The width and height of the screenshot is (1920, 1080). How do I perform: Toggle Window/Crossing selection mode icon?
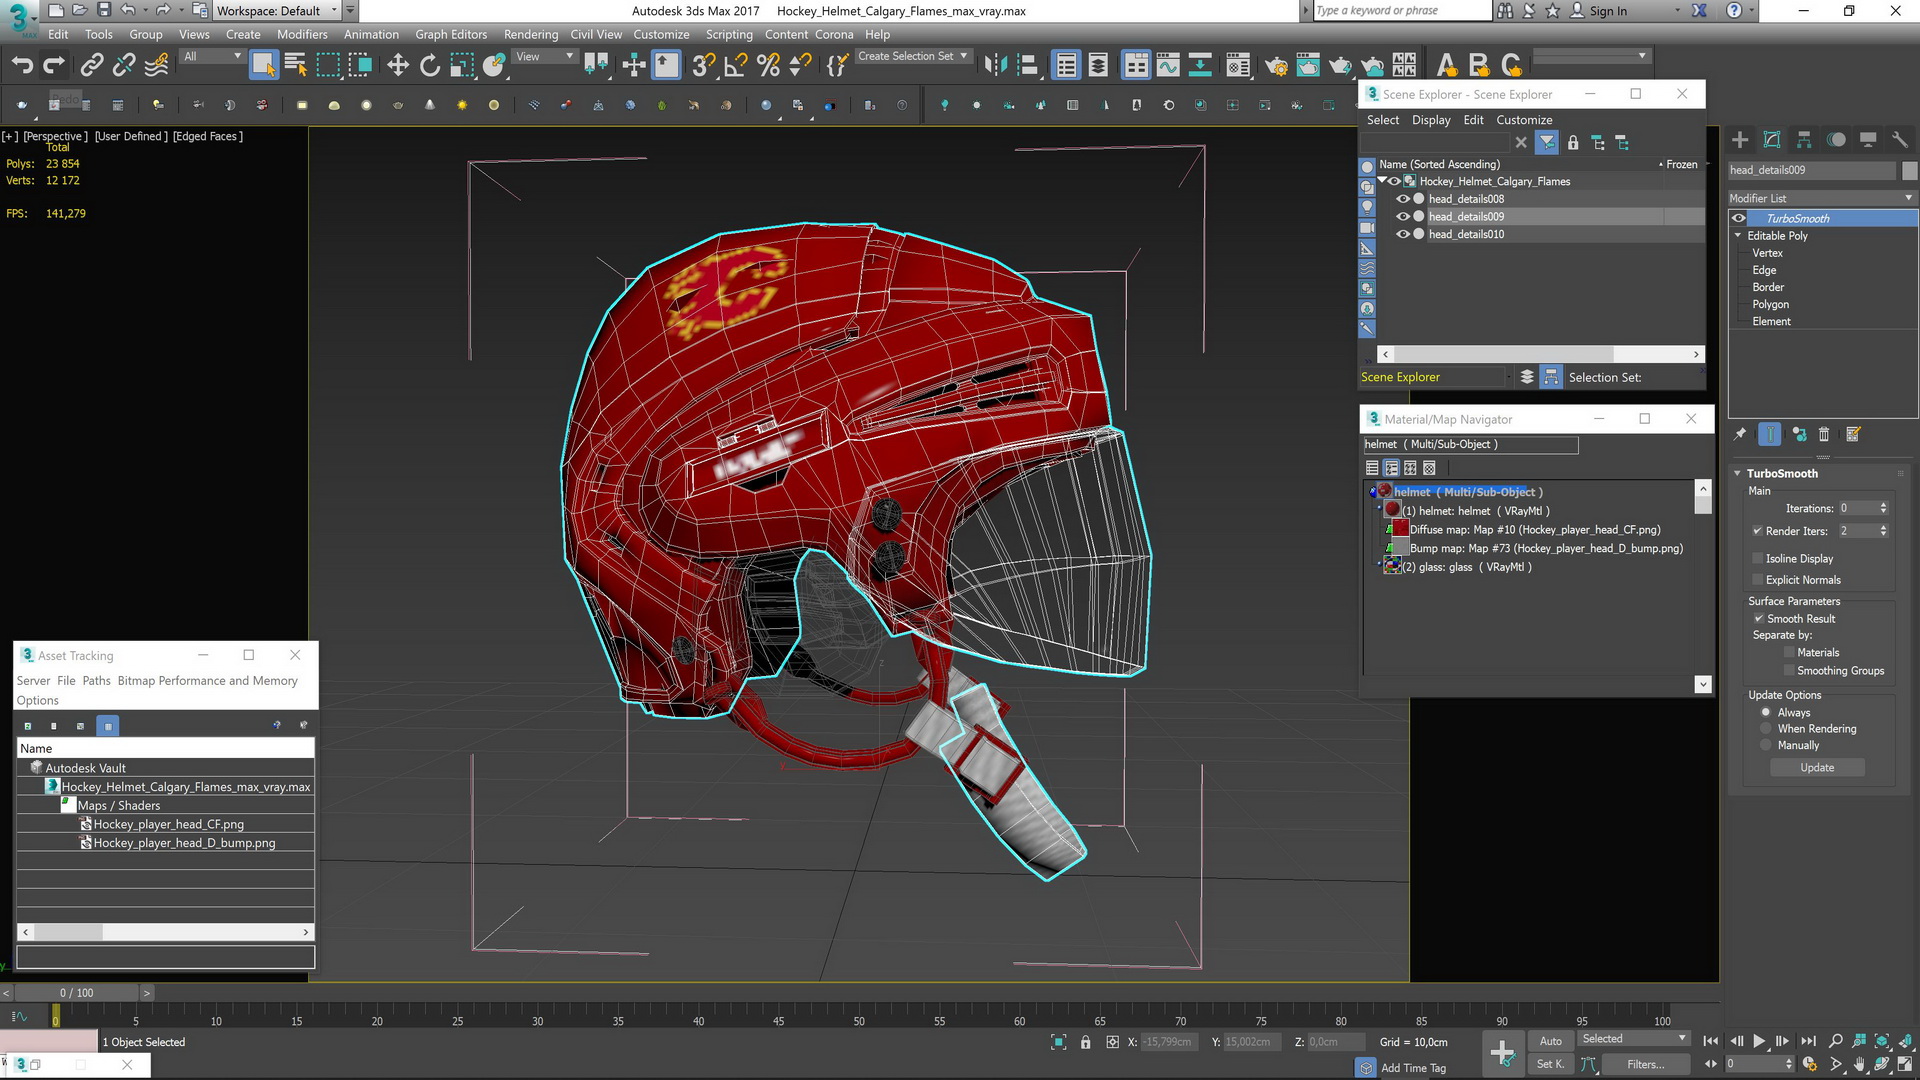click(360, 66)
